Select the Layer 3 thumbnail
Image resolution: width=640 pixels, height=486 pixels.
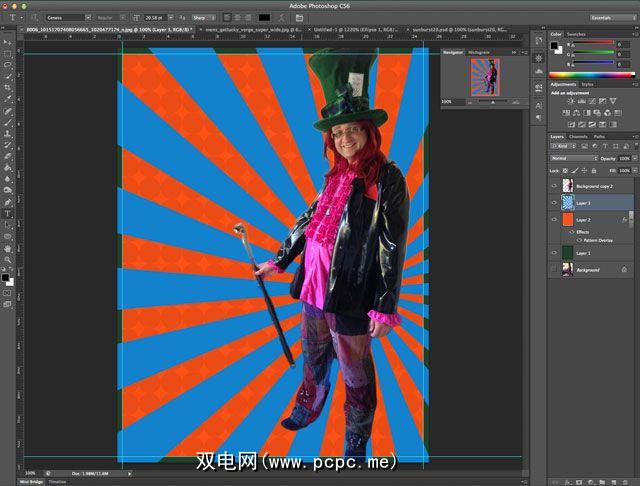pos(567,202)
